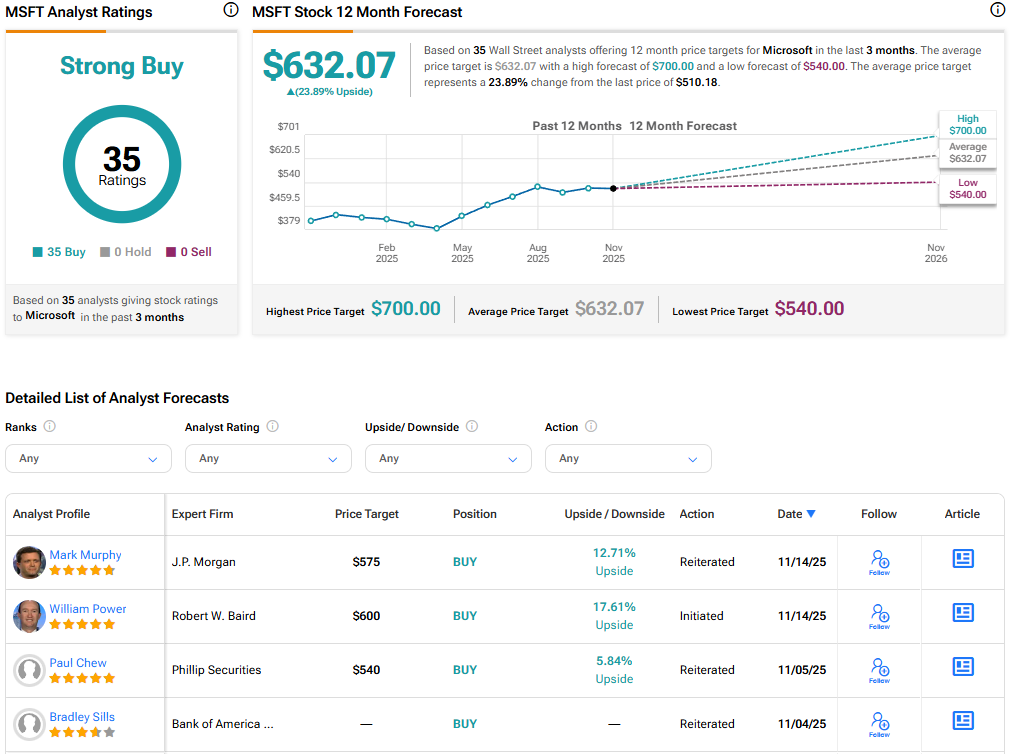
Task: Expand the Action filter dropdown
Action: click(x=628, y=459)
